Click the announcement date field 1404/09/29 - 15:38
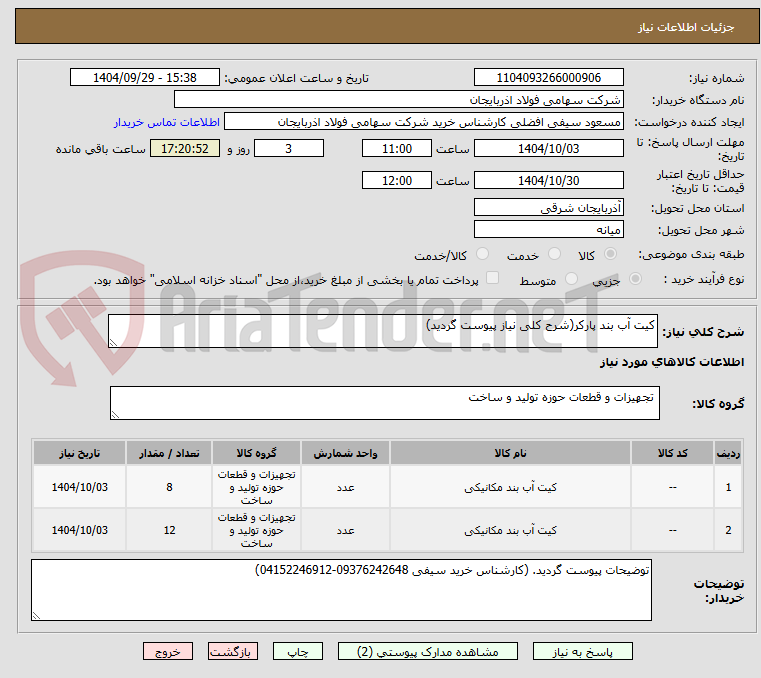Viewport: 761px width, 678px height. (x=145, y=77)
